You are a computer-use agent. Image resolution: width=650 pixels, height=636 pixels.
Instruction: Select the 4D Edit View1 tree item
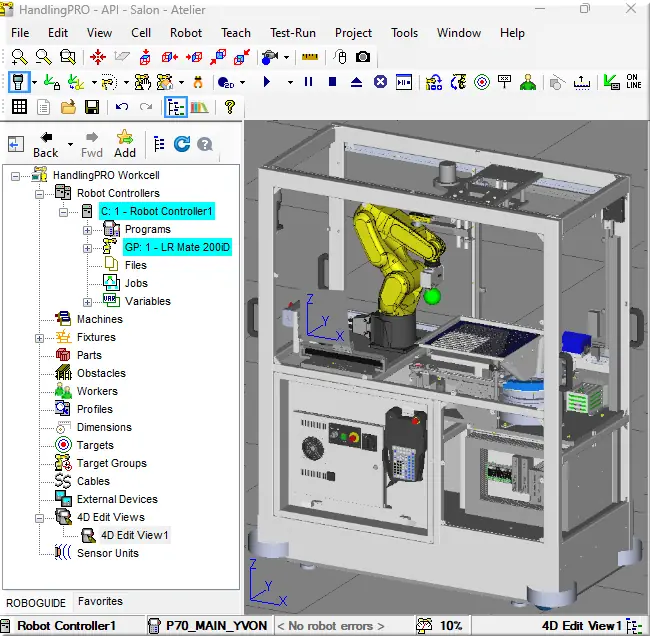tap(135, 535)
